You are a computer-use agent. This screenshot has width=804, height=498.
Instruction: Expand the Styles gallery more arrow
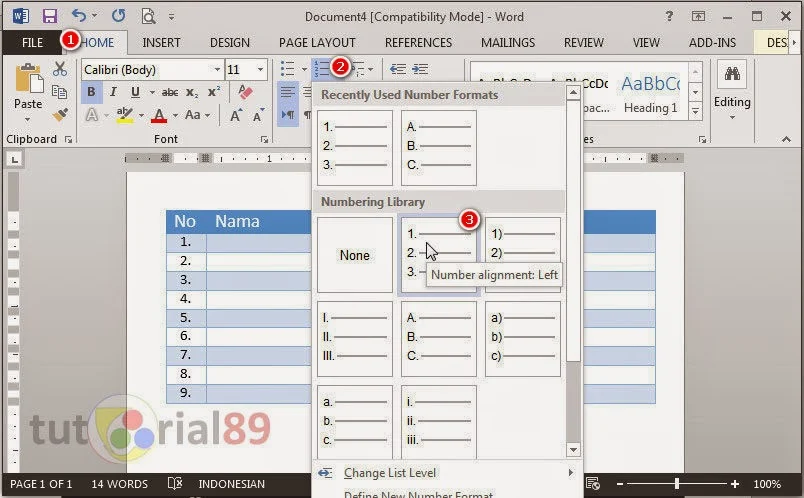(695, 111)
